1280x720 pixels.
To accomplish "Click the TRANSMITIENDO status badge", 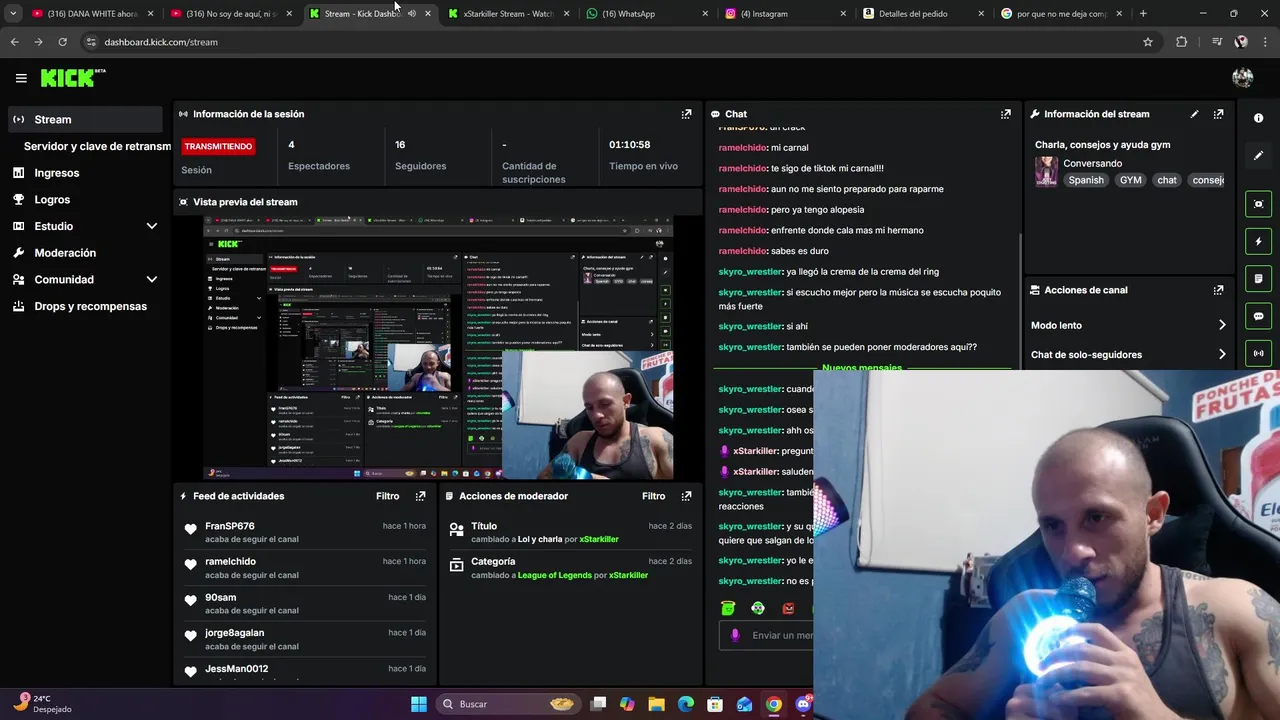I will (x=218, y=146).
